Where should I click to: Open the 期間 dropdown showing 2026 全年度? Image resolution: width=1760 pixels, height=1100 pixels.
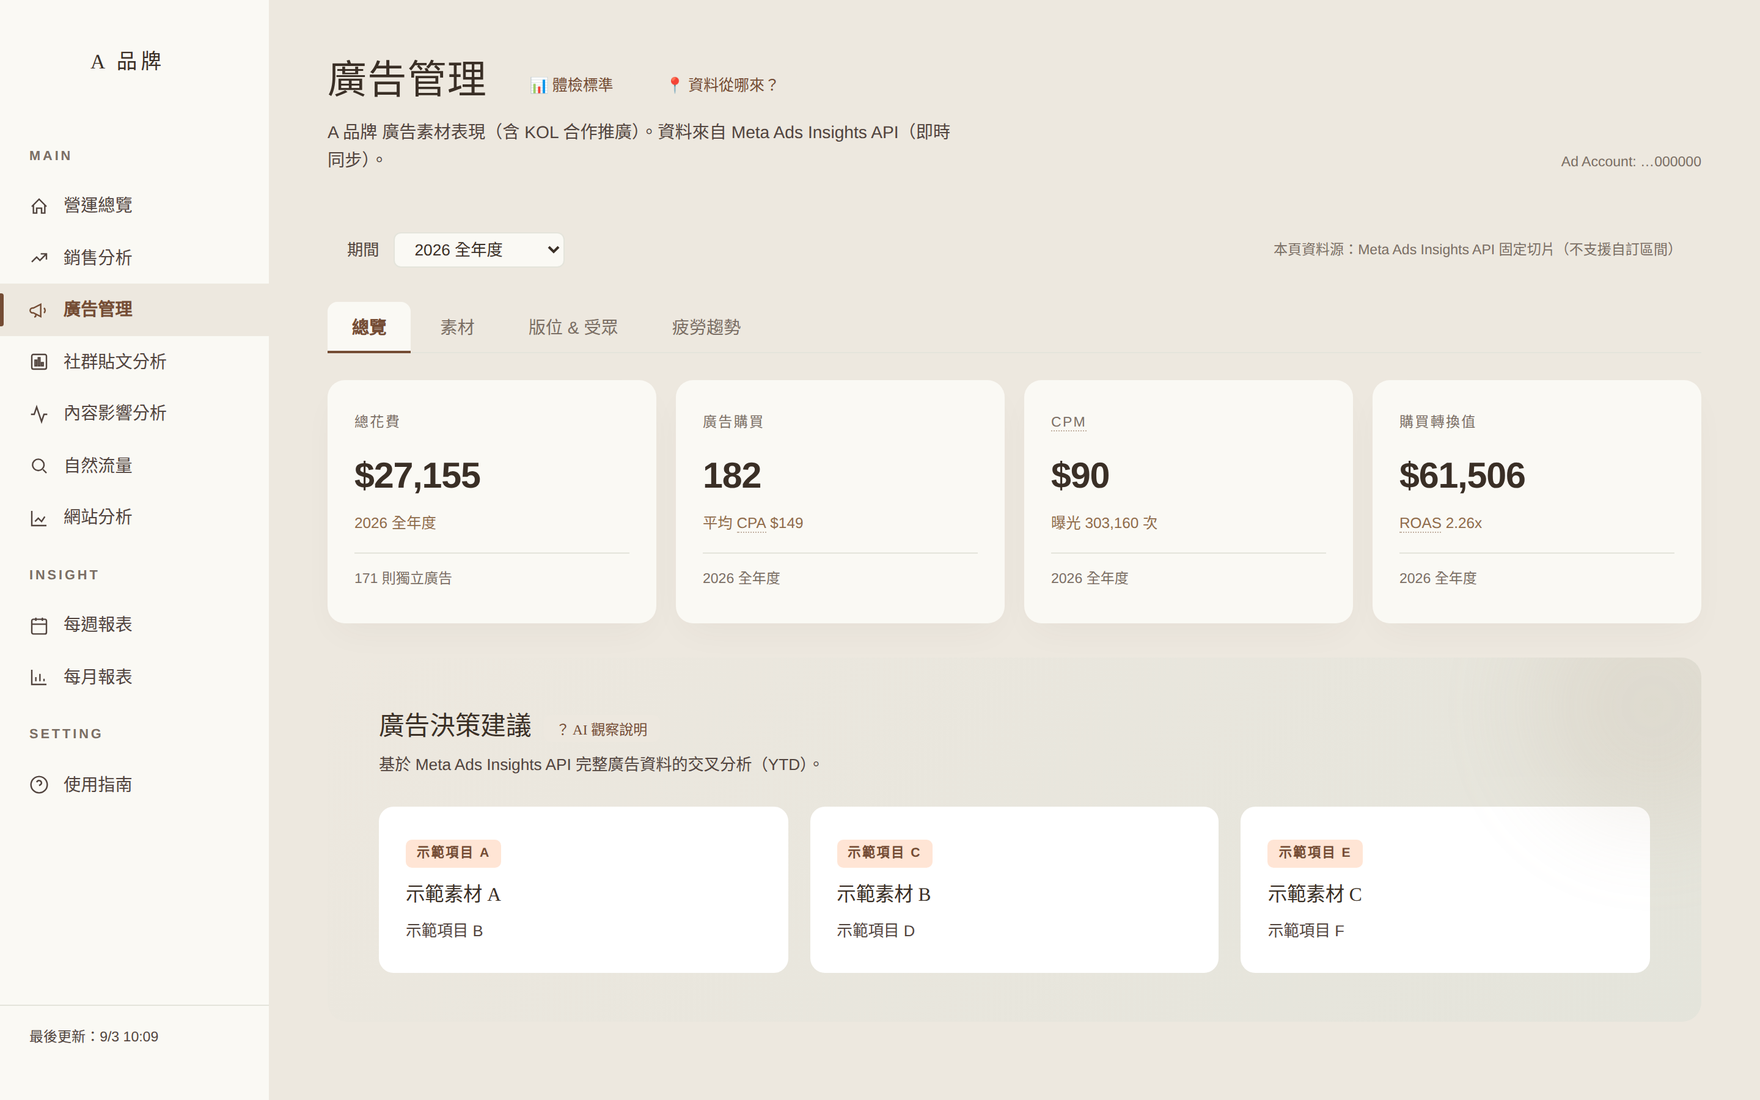[x=479, y=250]
